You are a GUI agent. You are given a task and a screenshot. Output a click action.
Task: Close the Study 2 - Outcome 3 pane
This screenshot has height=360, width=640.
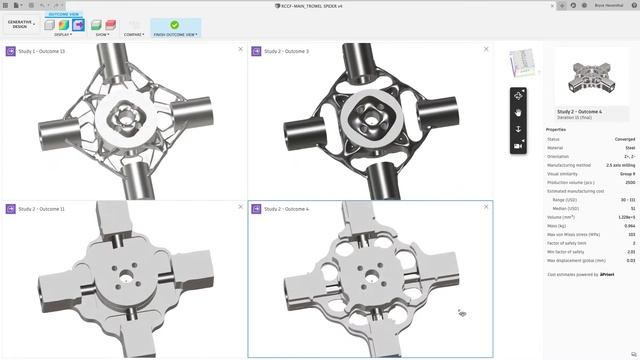pos(486,49)
